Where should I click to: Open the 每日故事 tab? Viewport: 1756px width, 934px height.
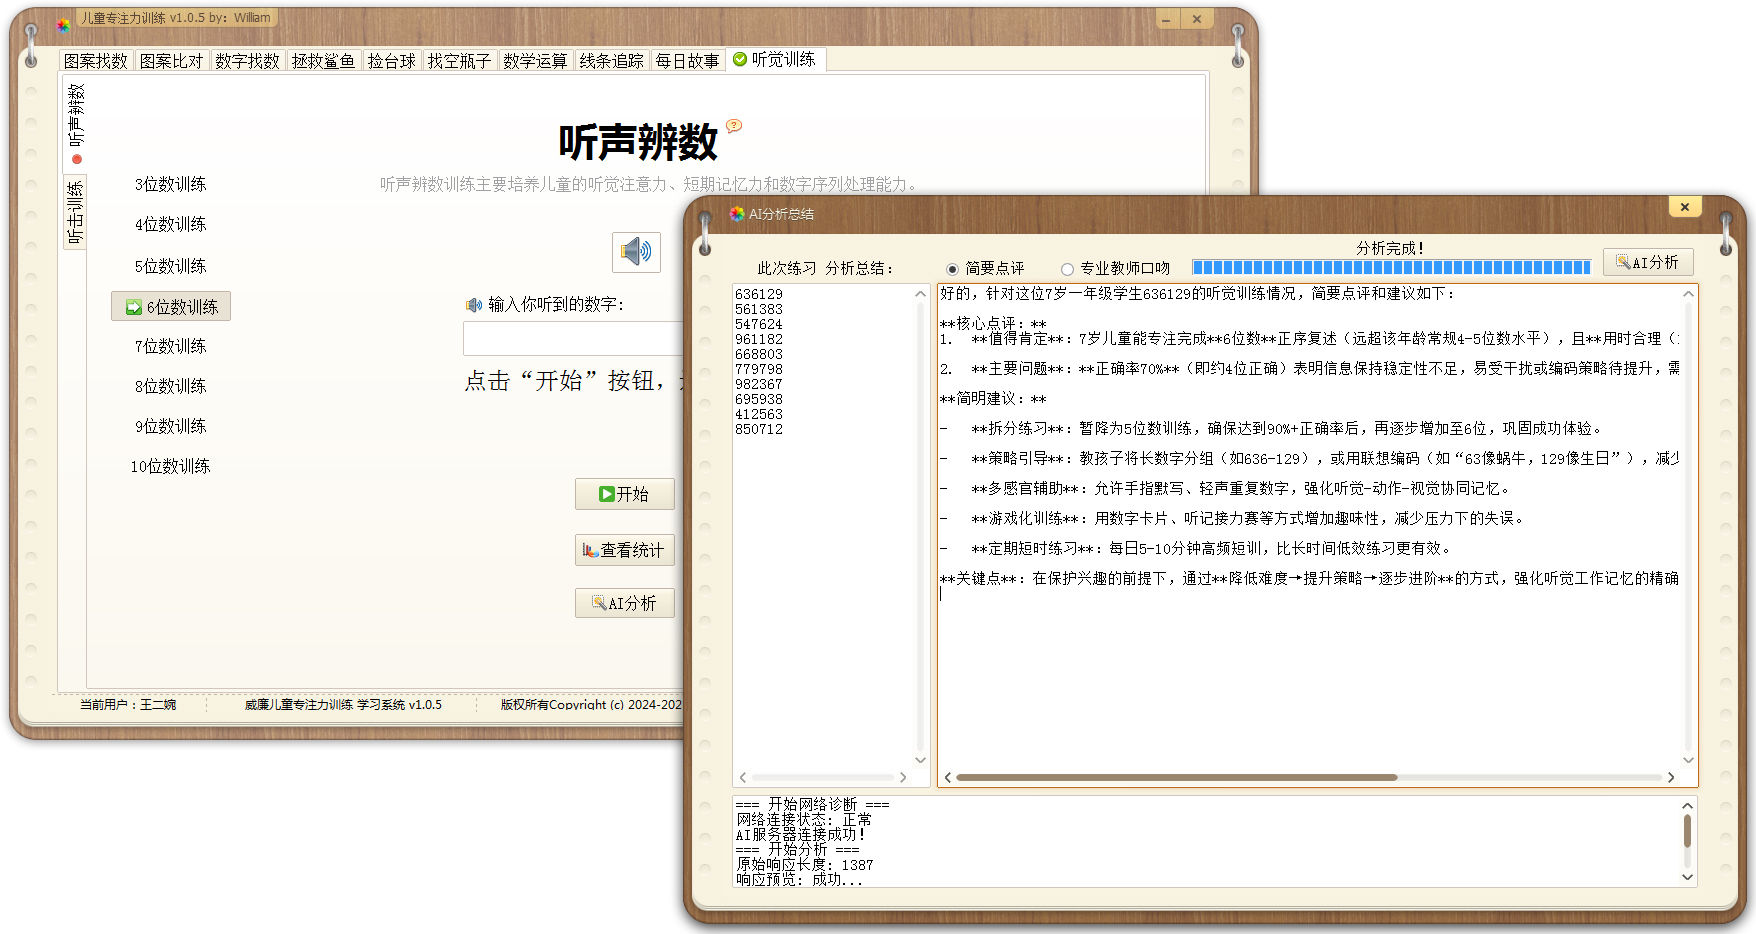pos(687,59)
